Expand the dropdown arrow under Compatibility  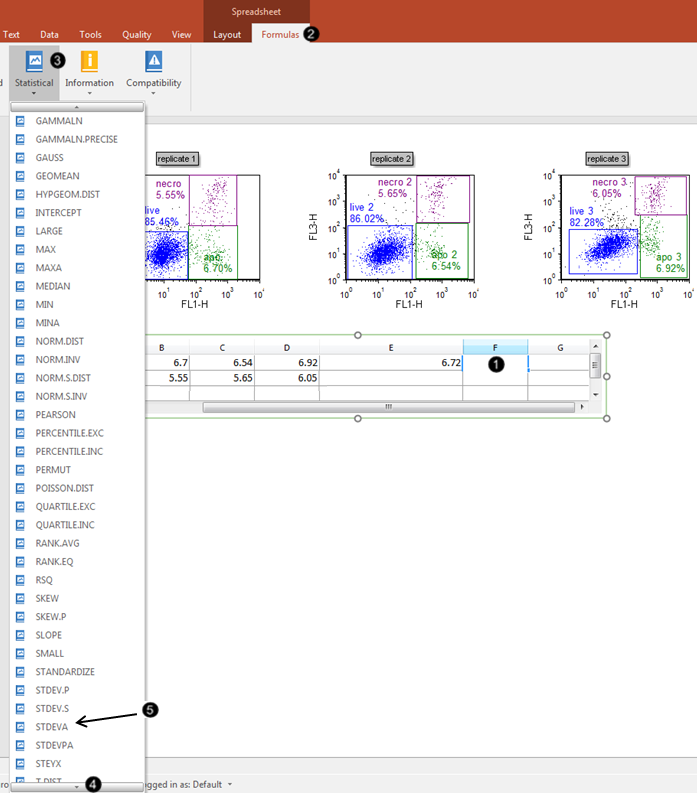tap(153, 94)
